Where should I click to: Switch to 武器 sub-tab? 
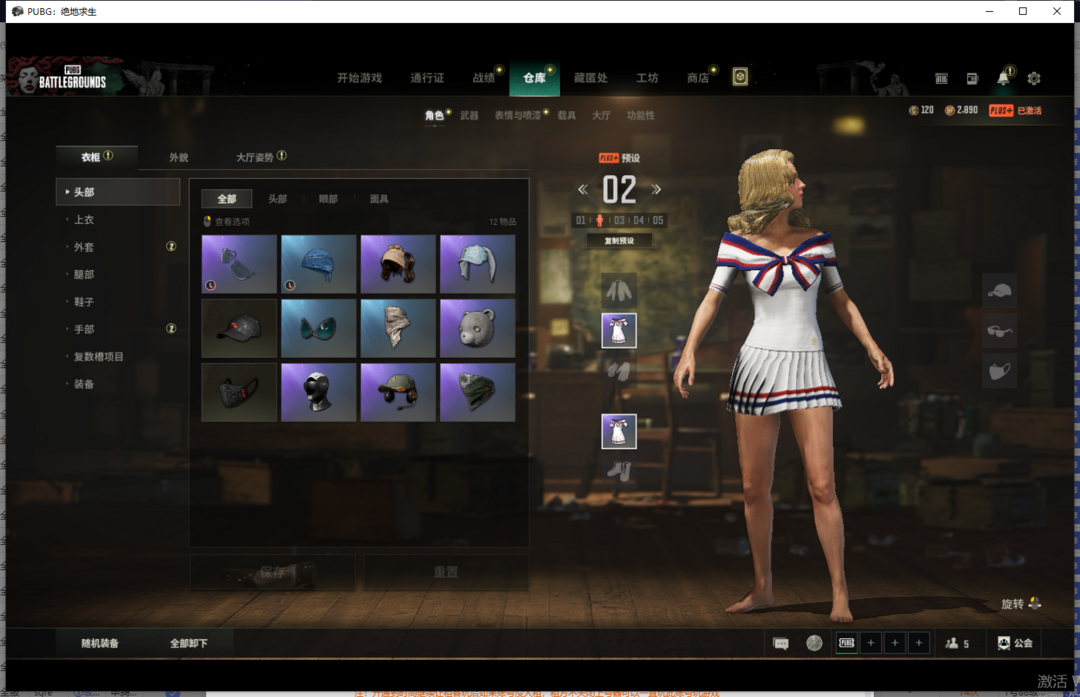tap(469, 115)
